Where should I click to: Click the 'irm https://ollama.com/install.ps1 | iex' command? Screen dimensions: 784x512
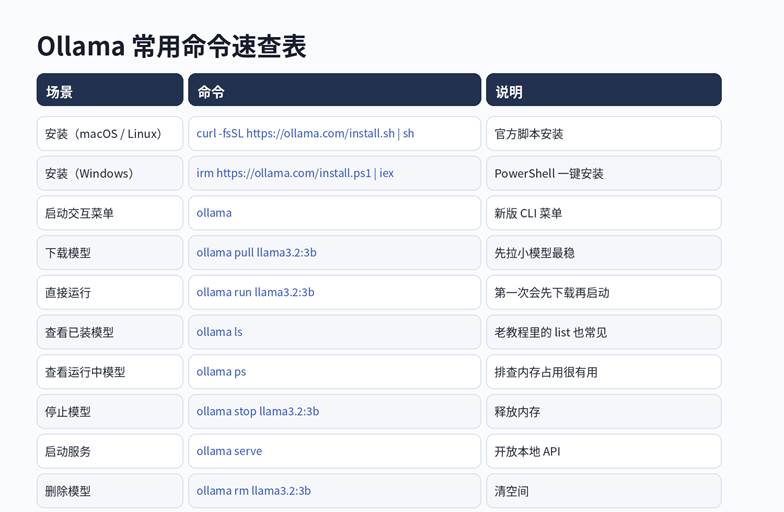(295, 173)
